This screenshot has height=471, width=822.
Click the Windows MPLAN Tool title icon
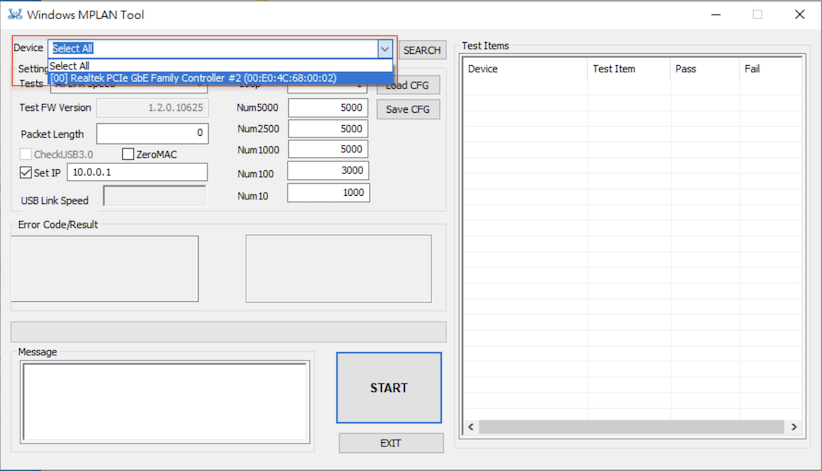[15, 14]
